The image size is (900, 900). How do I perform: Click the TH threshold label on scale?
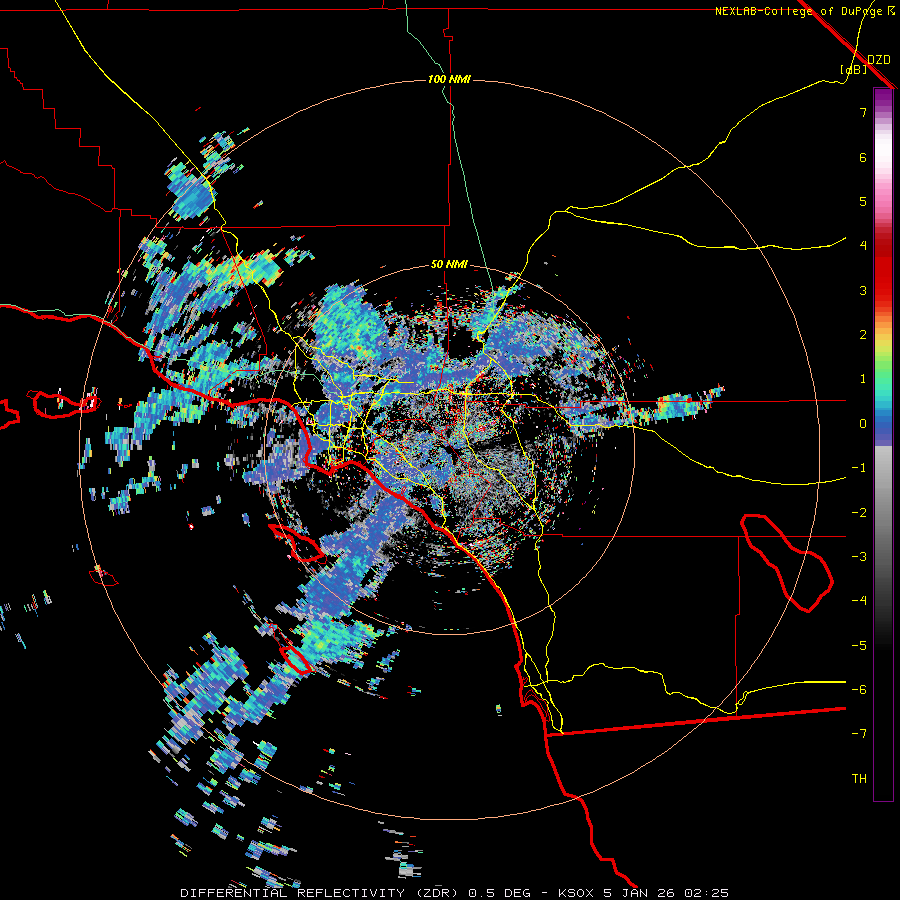[x=859, y=779]
